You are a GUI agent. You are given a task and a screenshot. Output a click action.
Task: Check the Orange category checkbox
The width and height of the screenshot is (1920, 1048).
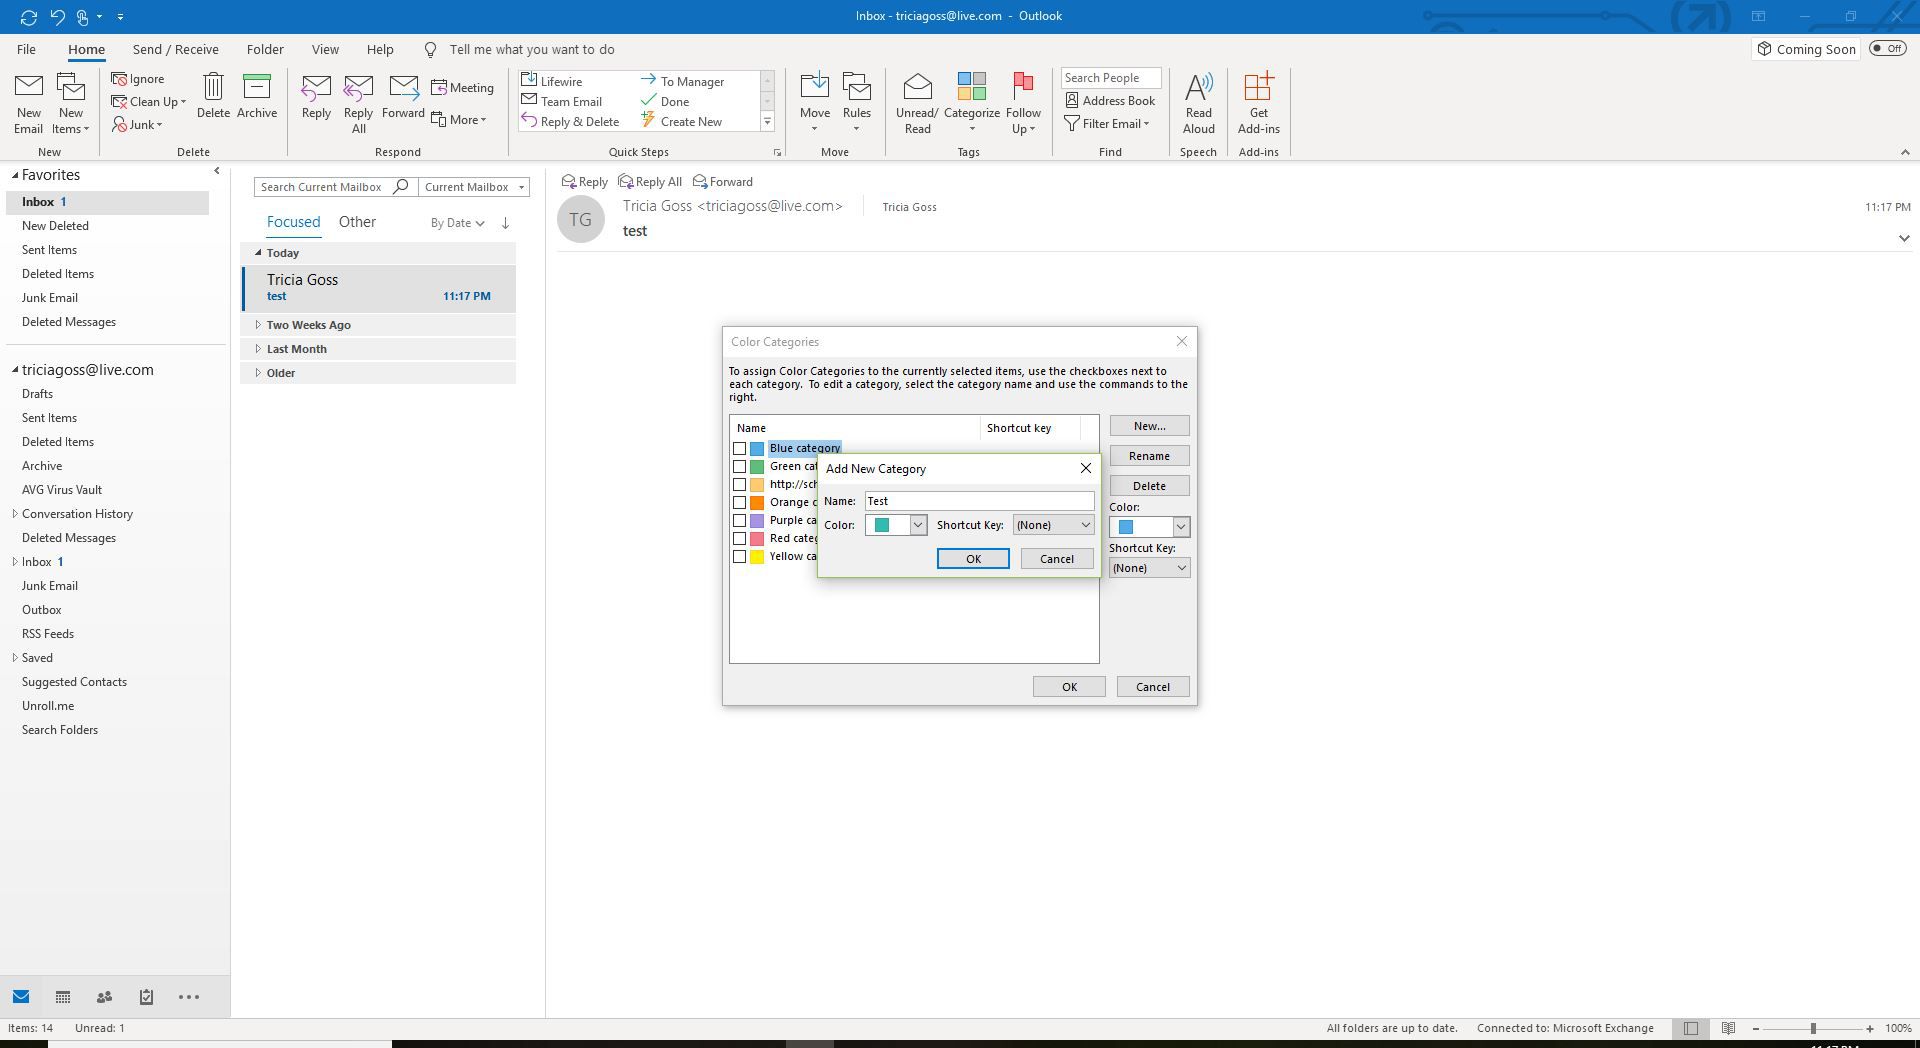point(740,503)
